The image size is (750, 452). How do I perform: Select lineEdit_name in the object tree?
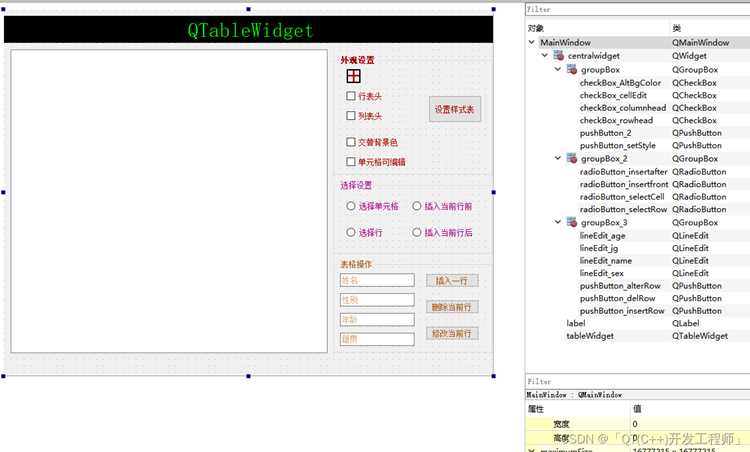point(606,261)
